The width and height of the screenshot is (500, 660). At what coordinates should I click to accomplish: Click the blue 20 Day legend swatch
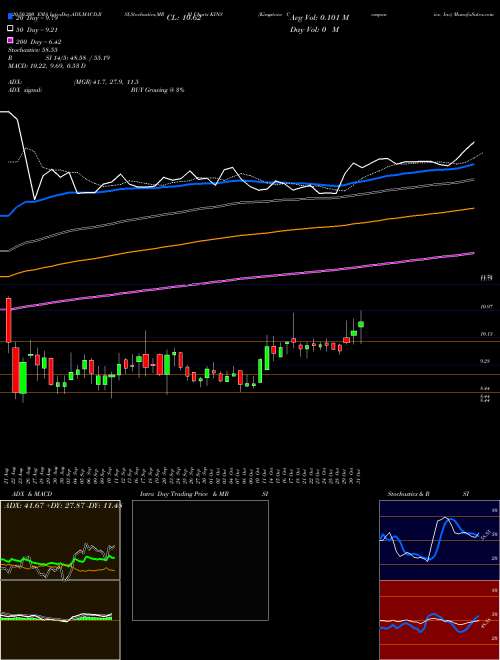tap(11, 18)
